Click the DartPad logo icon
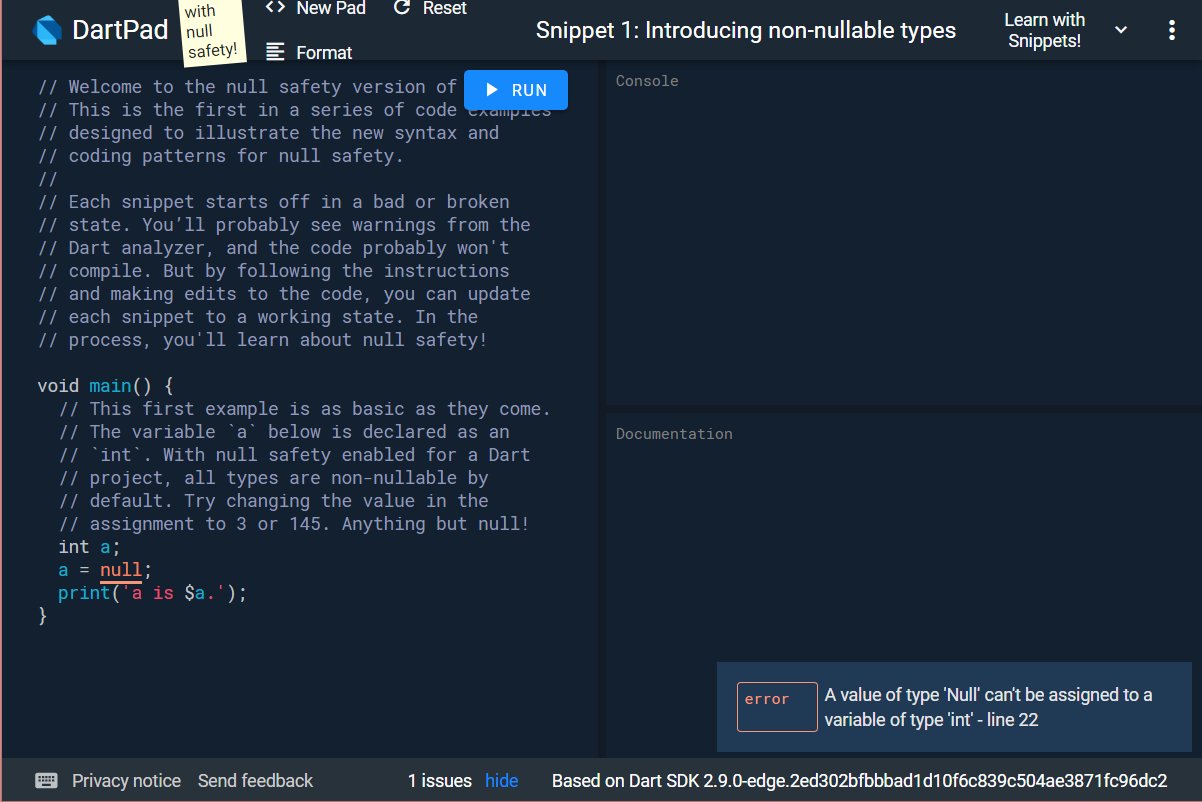The image size is (1202, 802). [47, 29]
